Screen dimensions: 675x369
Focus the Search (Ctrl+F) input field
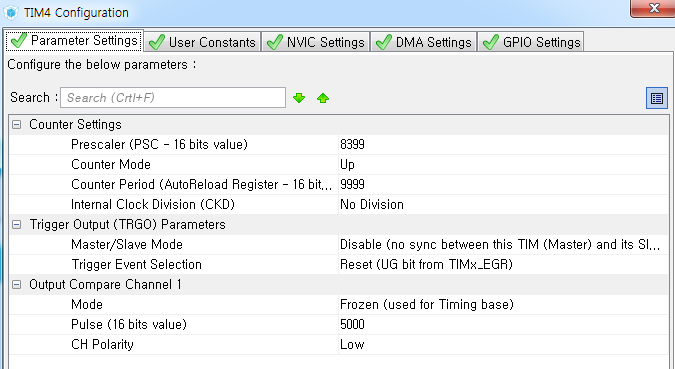pos(173,98)
